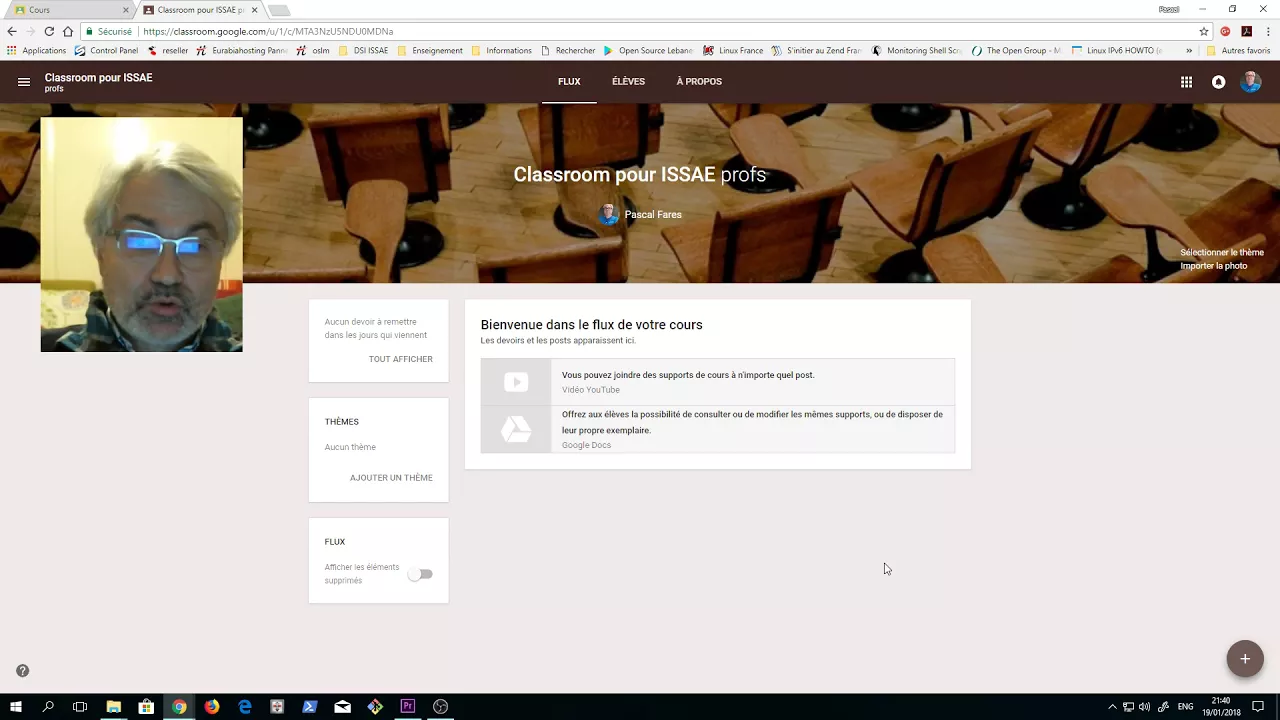Click Sélectionner le thème
This screenshot has width=1280, height=720.
(x=1222, y=253)
